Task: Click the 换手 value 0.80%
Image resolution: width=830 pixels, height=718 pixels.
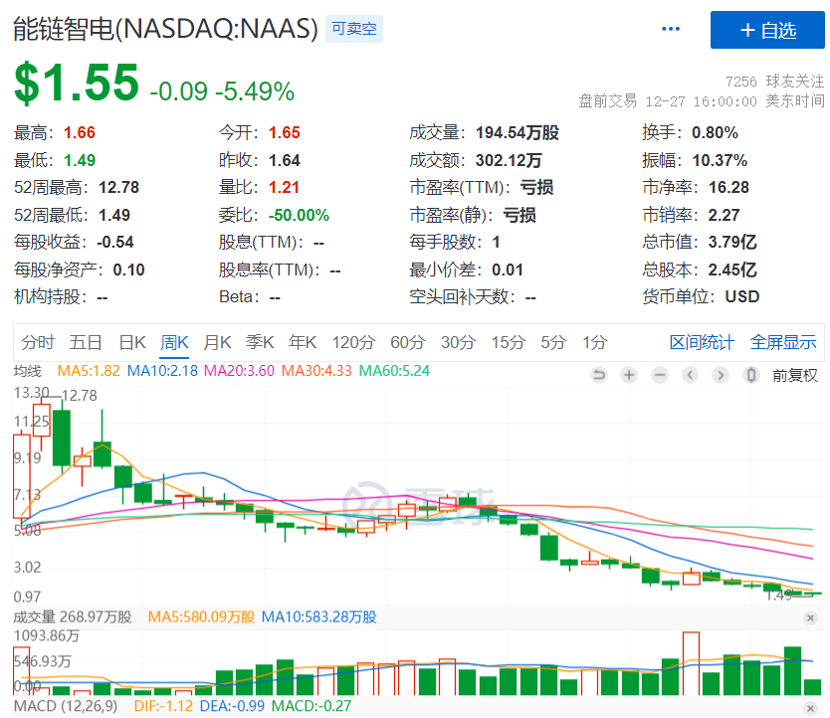Action: (x=715, y=132)
